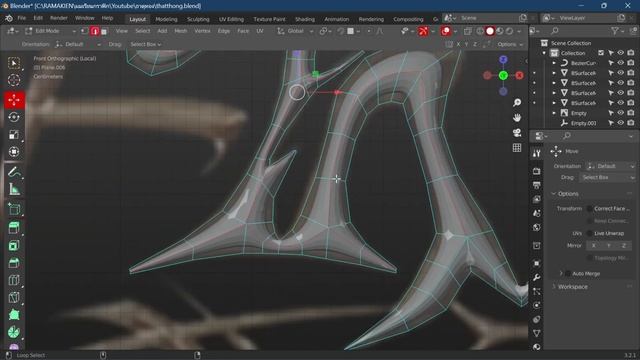Enable Correct Face Attributes checkbox
This screenshot has width=640, height=360.
589,209
